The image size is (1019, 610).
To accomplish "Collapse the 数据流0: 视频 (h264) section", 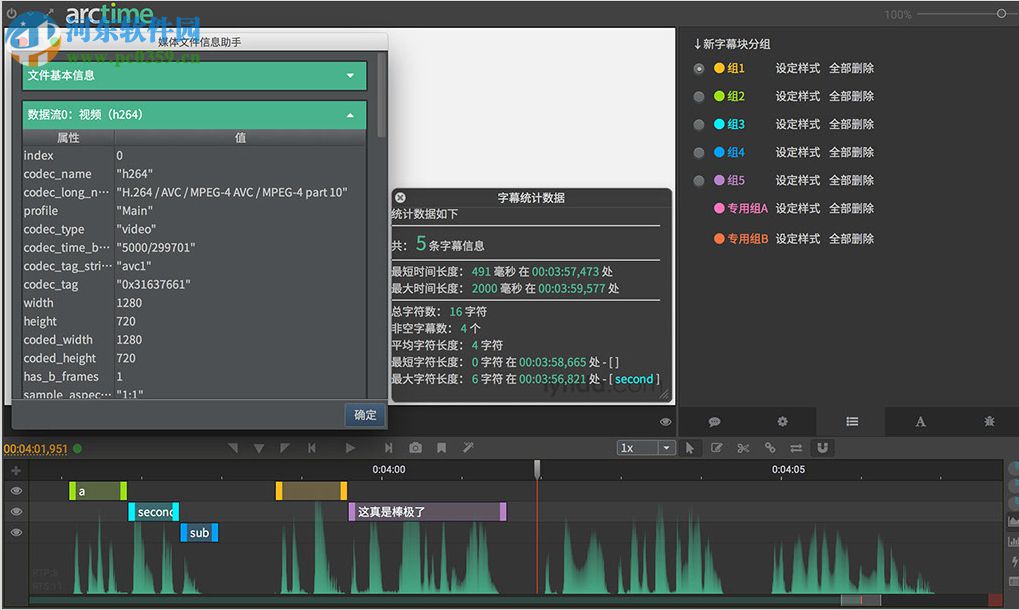I will coord(350,114).
